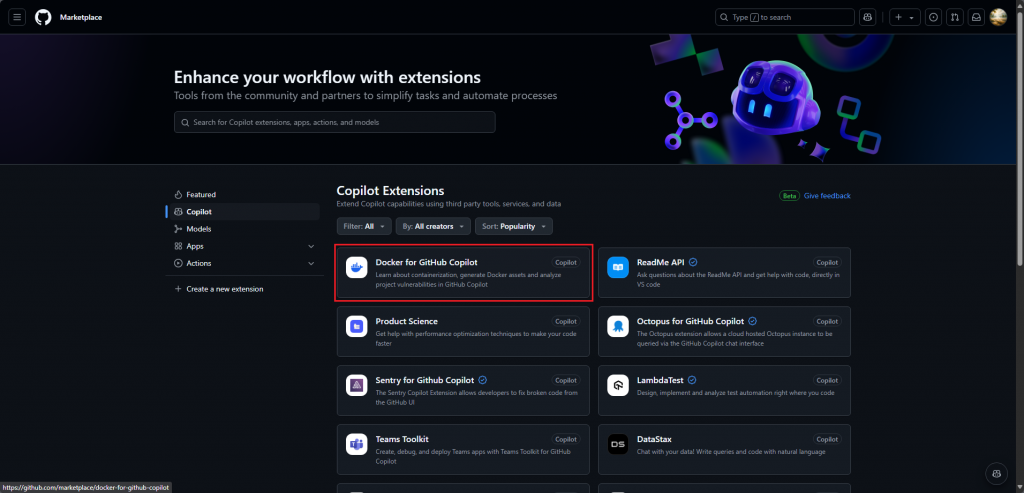Focus the Copilot extensions search field
Image resolution: width=1024 pixels, height=493 pixels.
coord(334,122)
